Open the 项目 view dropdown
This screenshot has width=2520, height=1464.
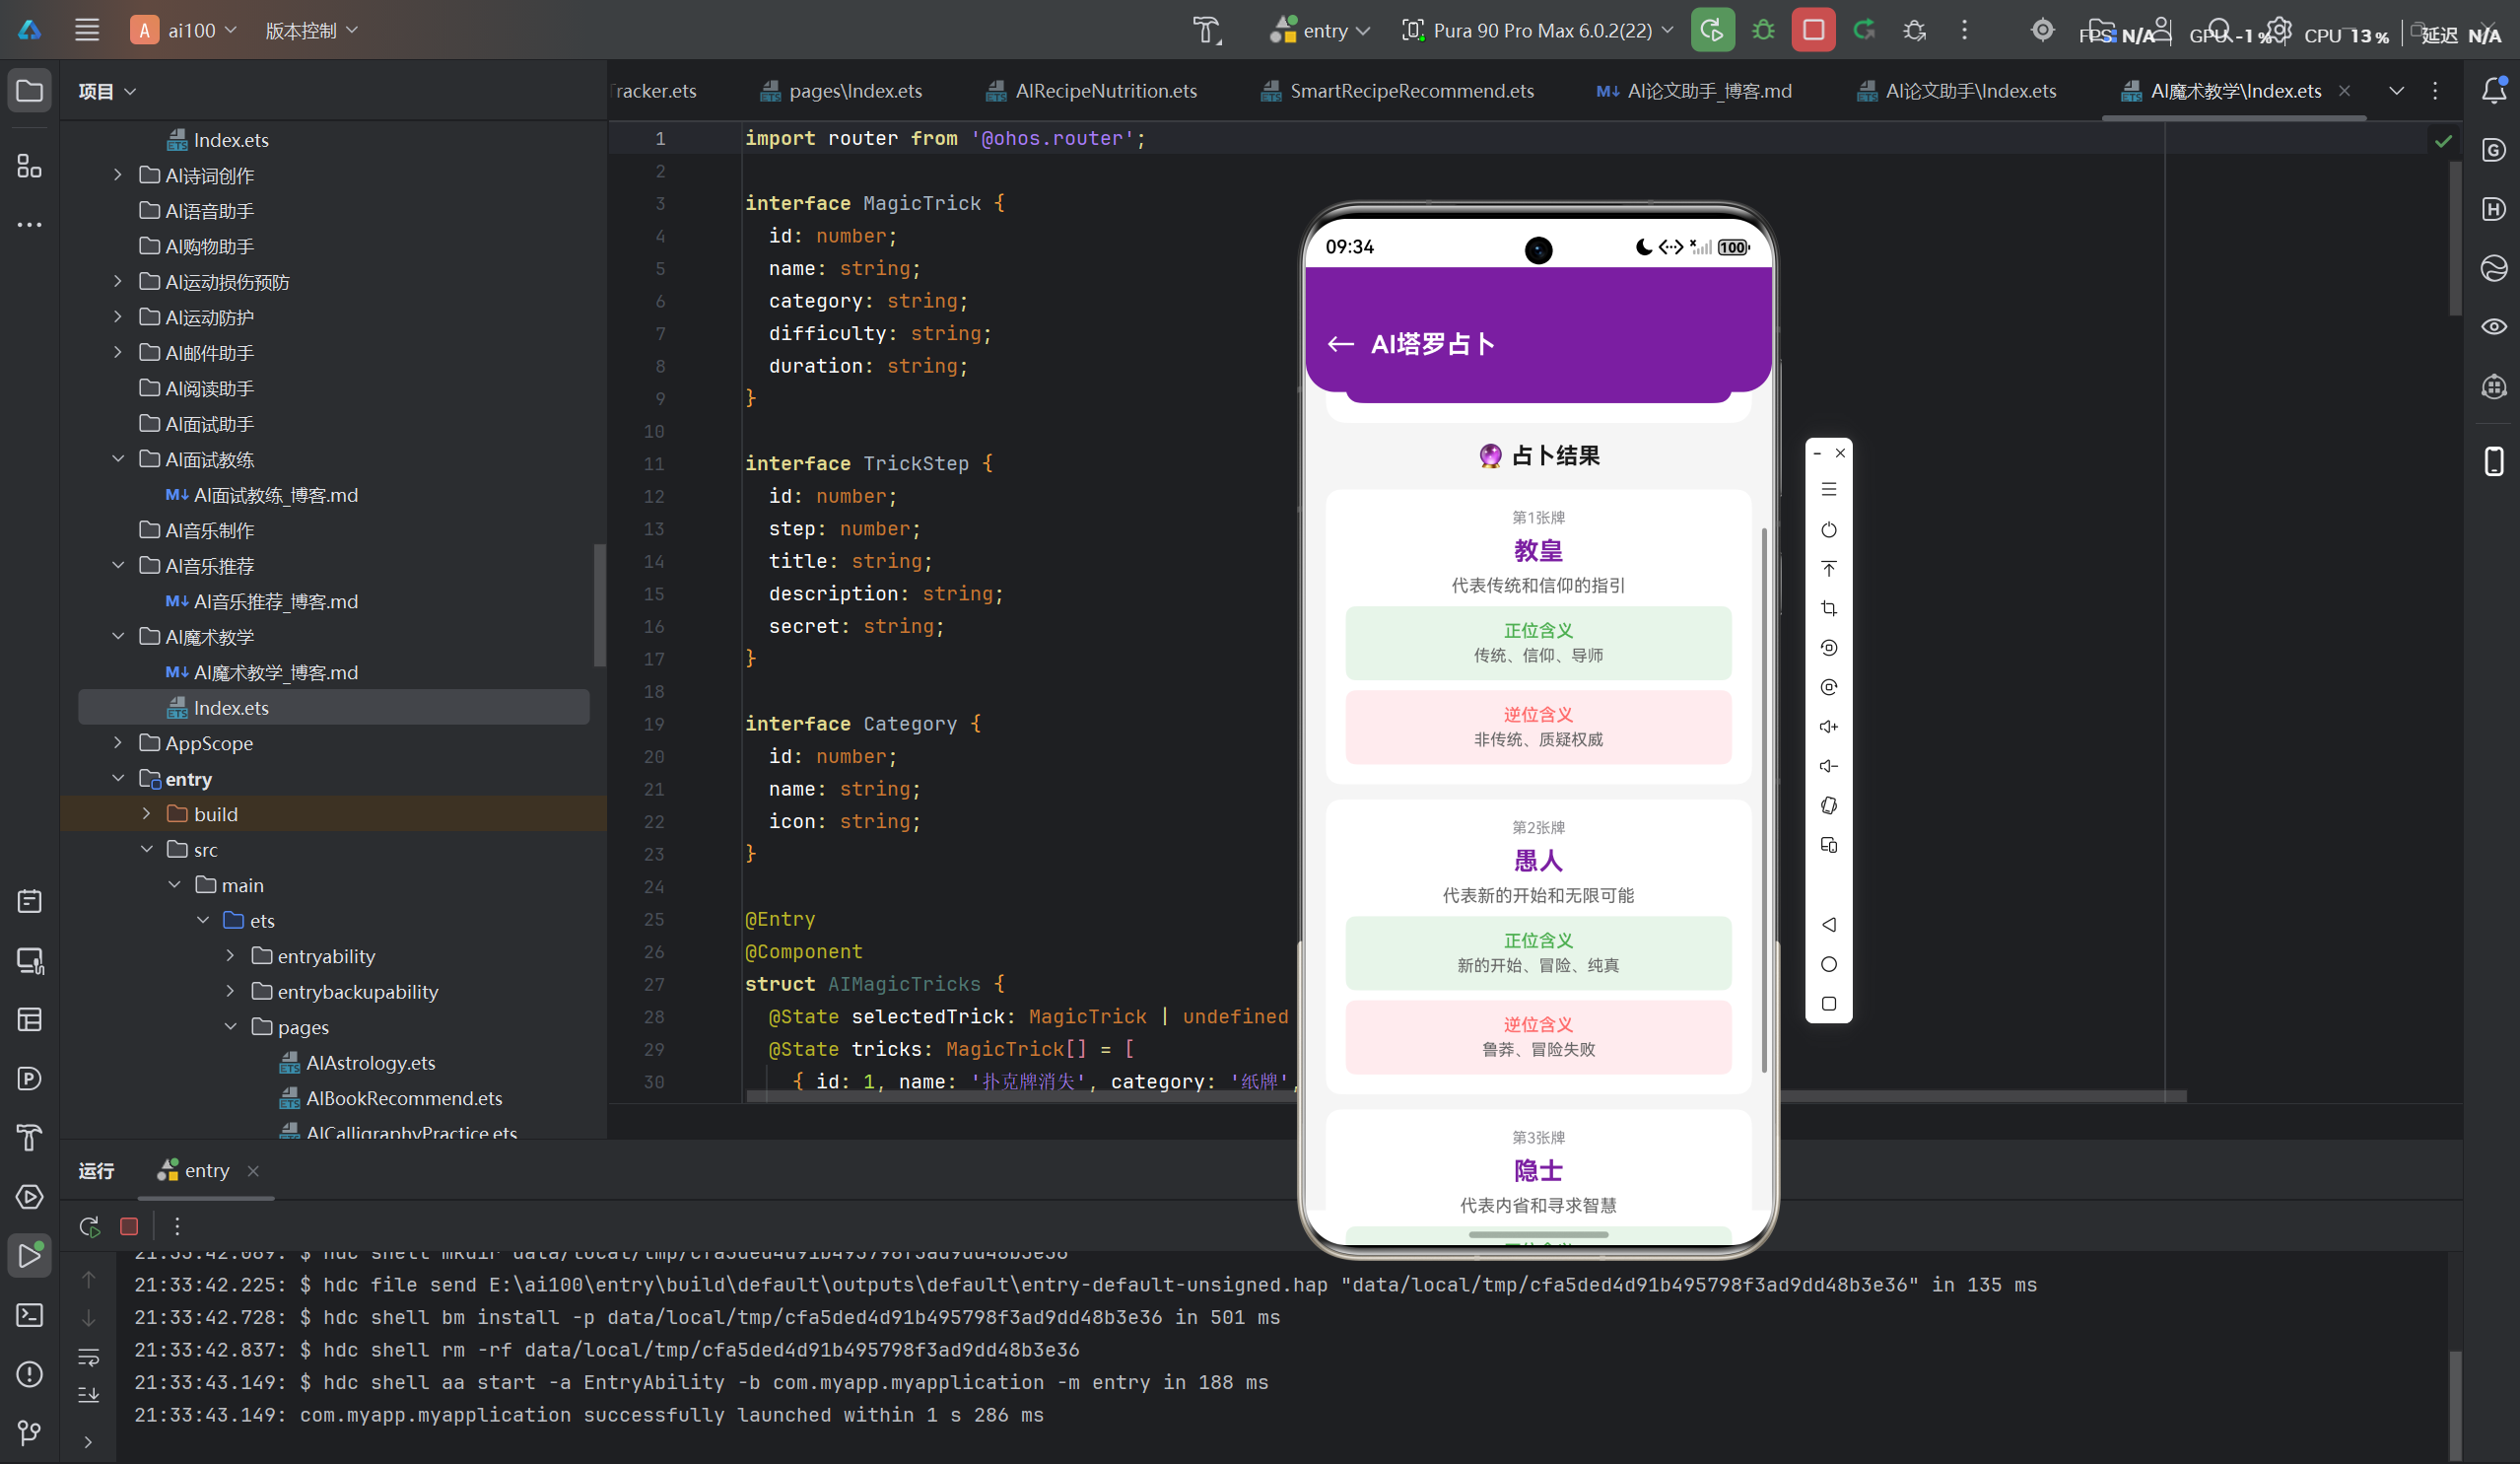pos(107,91)
